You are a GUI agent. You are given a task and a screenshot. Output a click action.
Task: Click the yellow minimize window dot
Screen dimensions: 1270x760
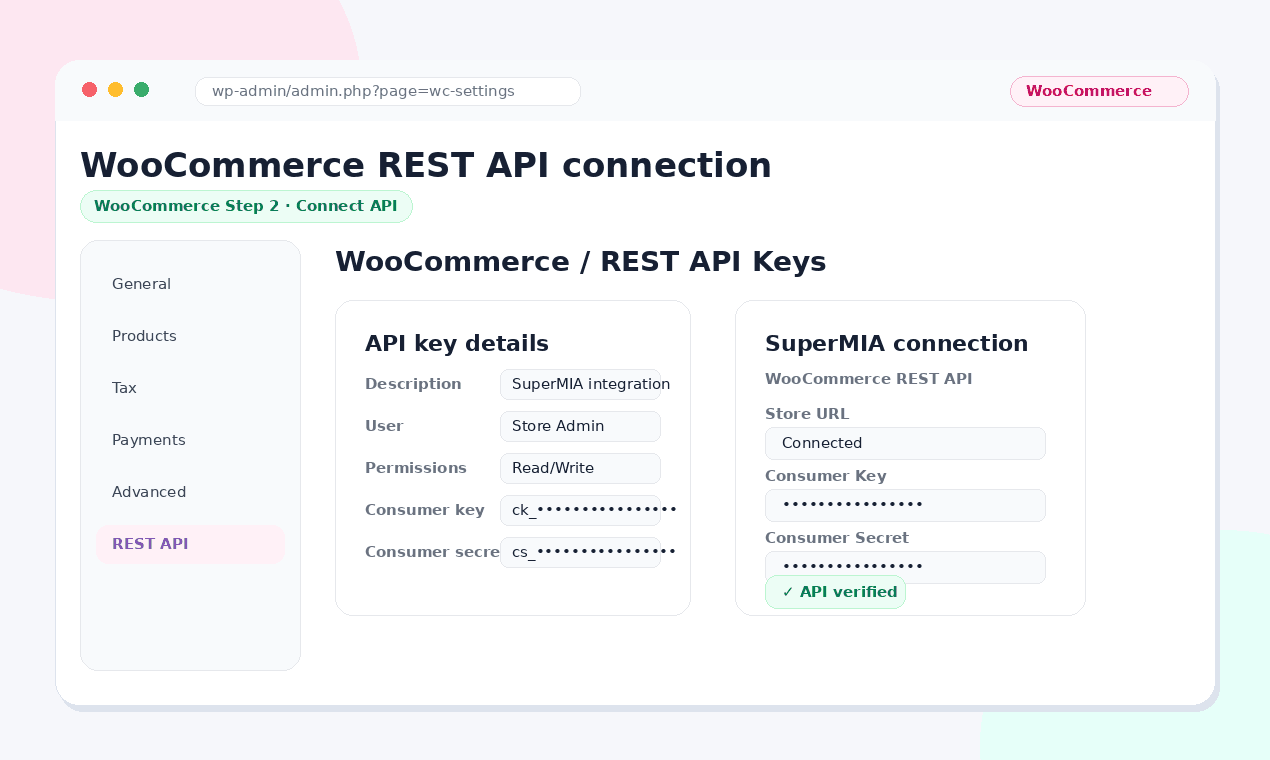point(115,90)
